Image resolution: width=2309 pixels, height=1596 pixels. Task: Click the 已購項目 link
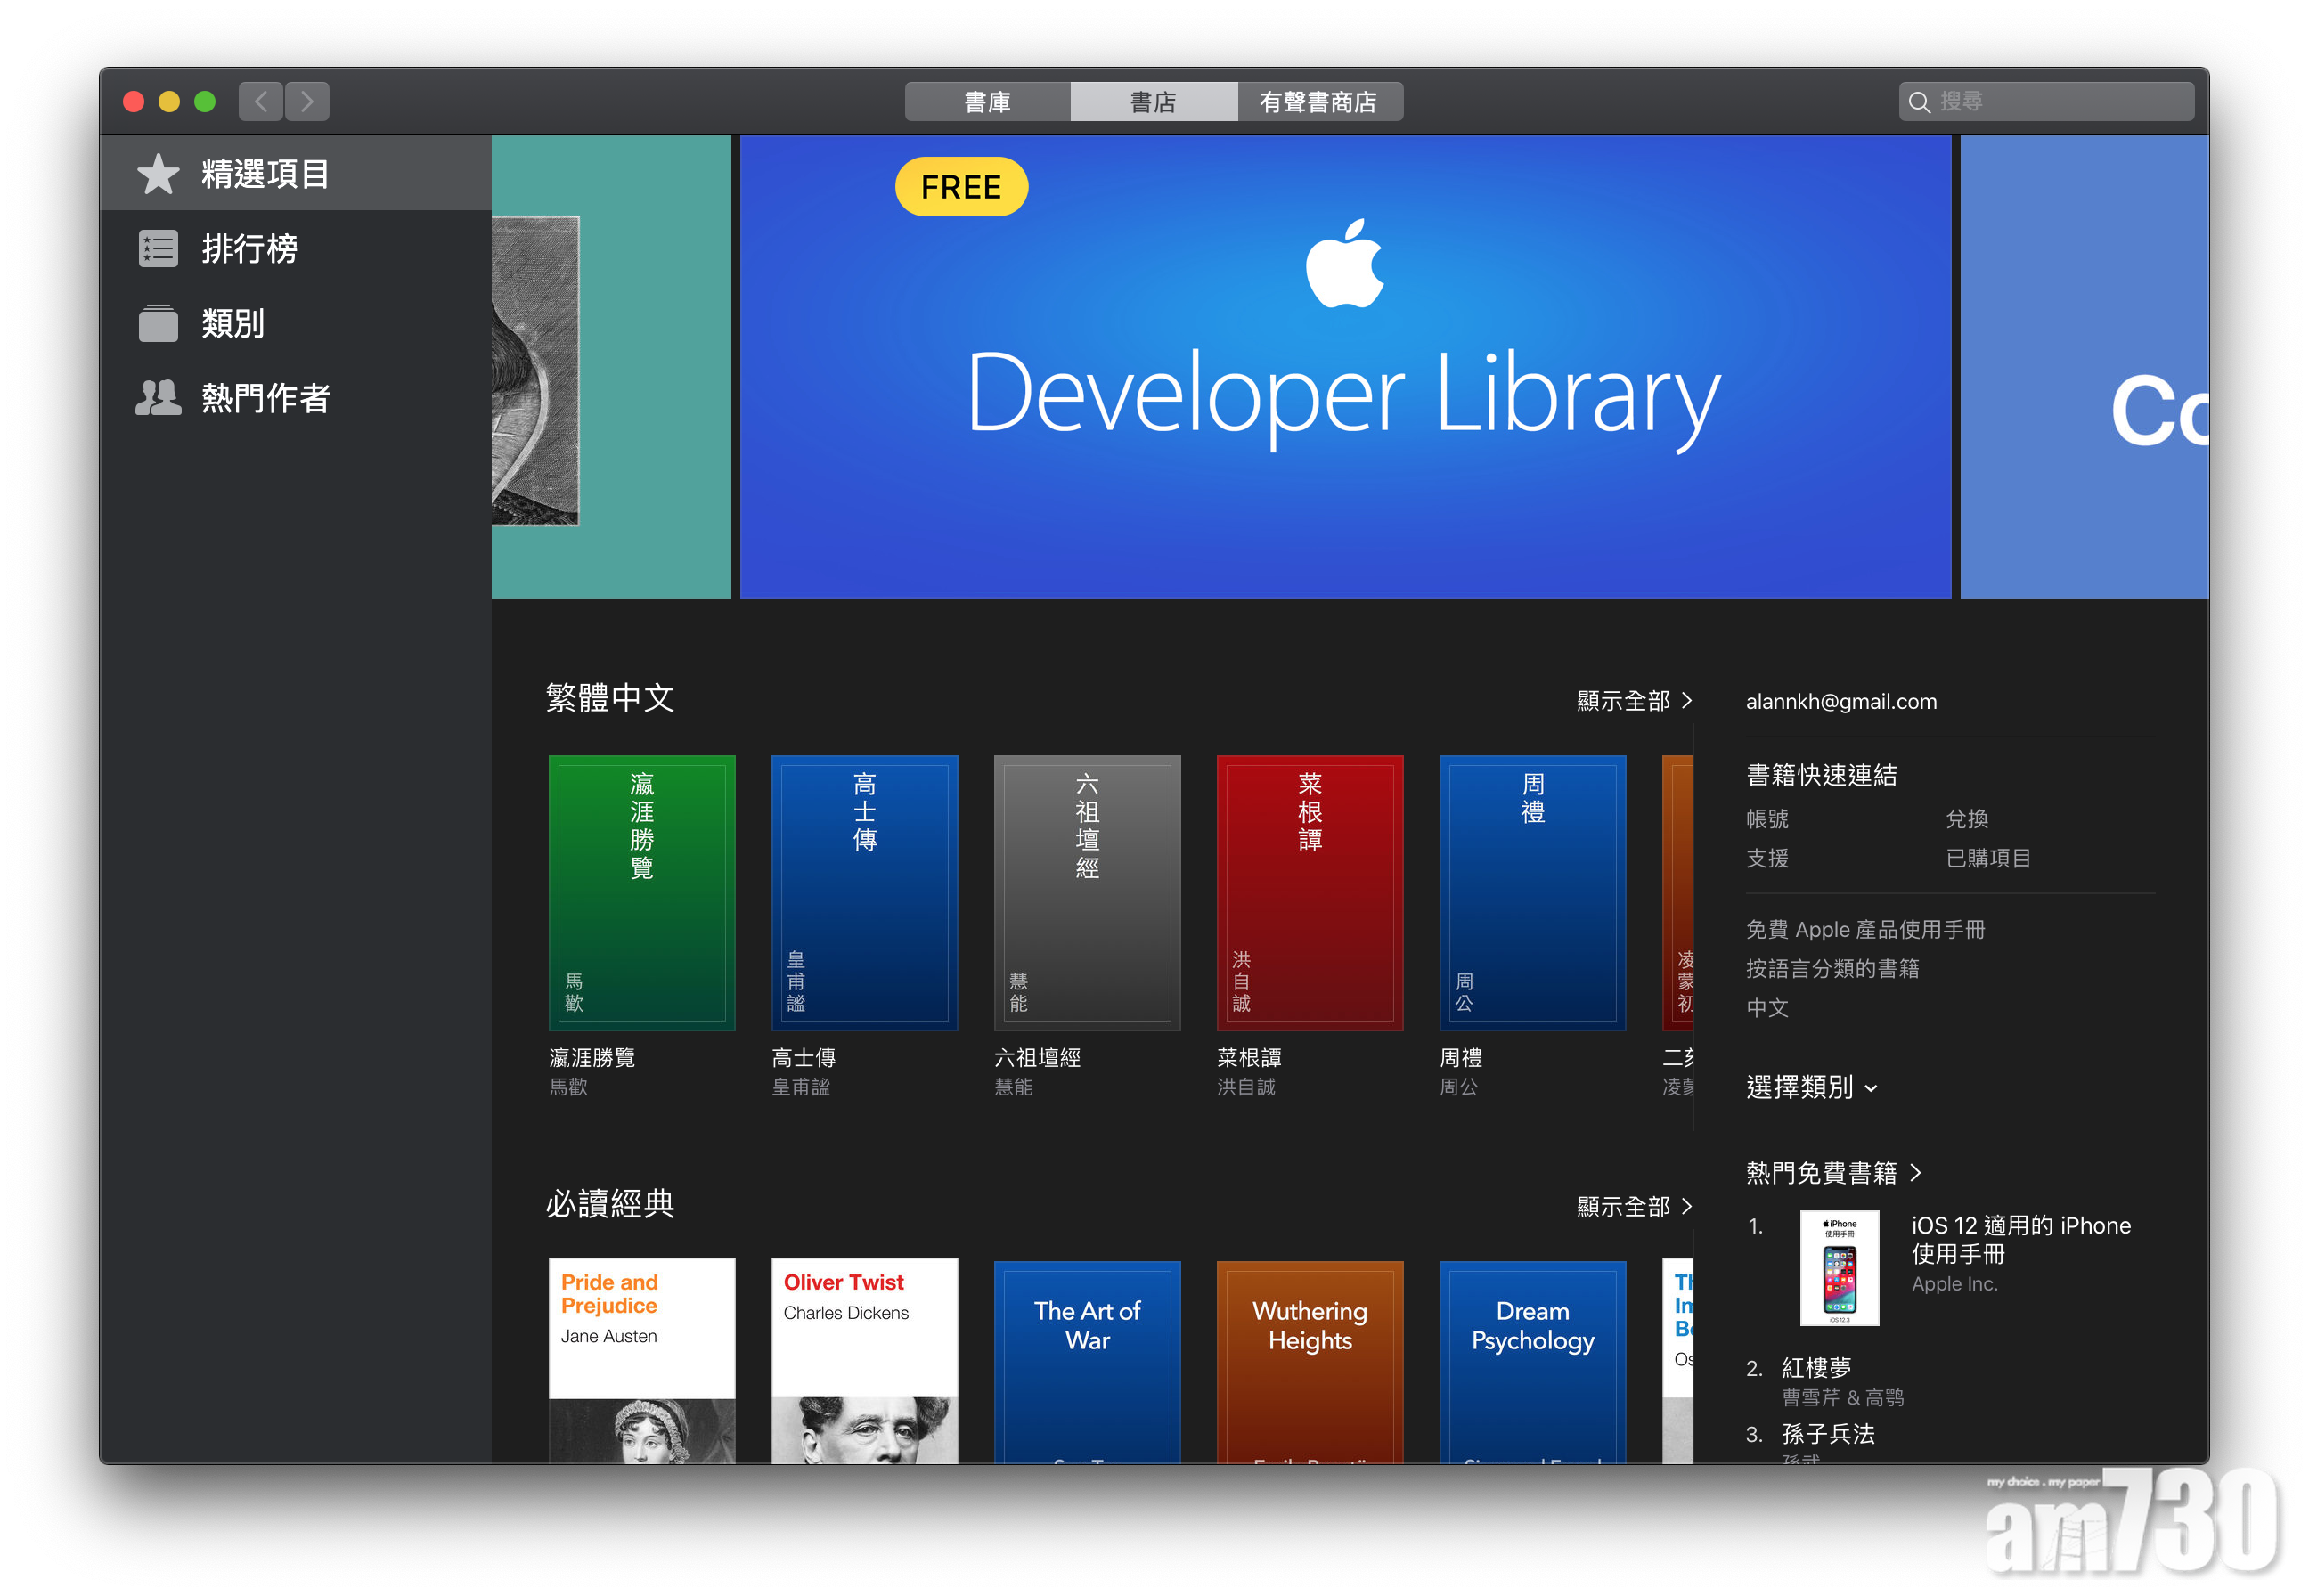1987,858
